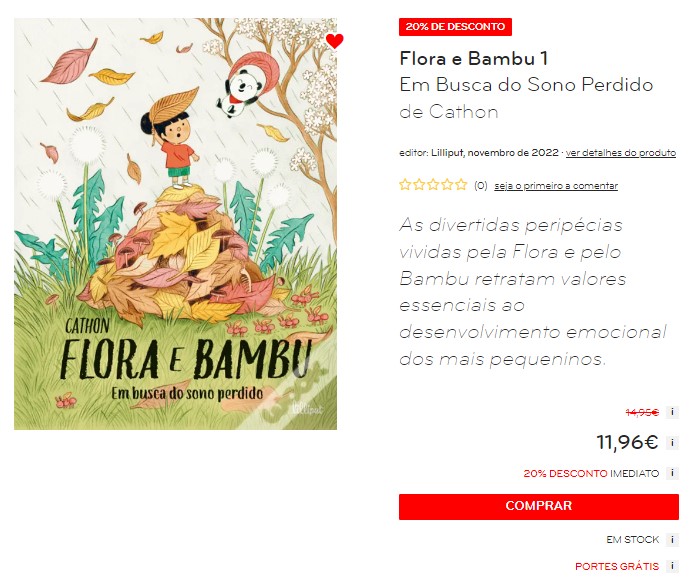
Task: Open info icon for 20% desconto imediato
Action: click(672, 473)
